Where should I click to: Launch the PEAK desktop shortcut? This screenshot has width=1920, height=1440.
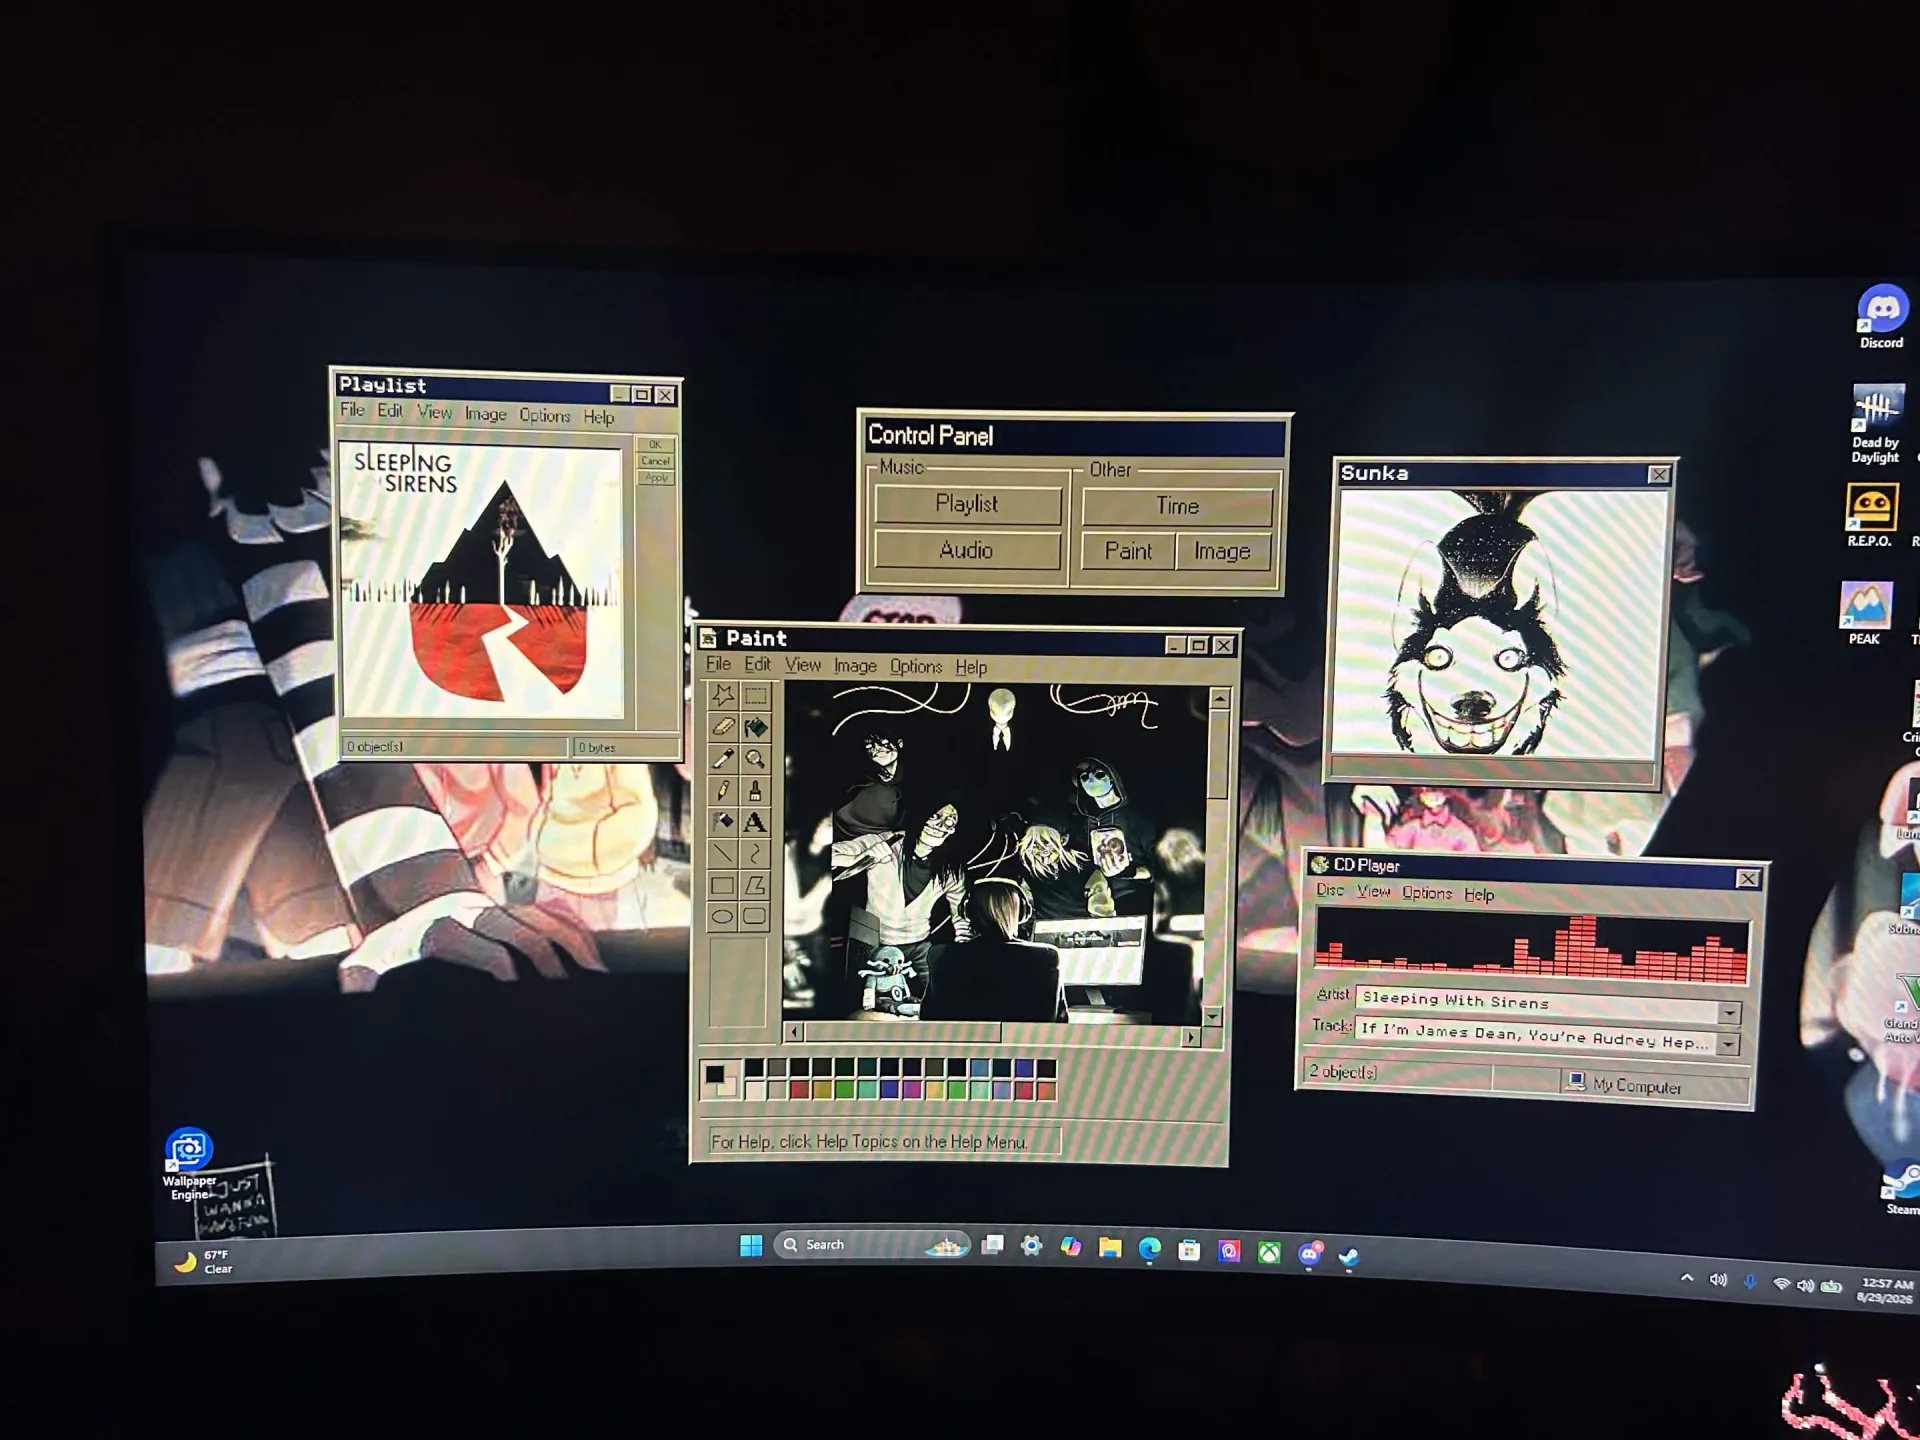(1865, 613)
